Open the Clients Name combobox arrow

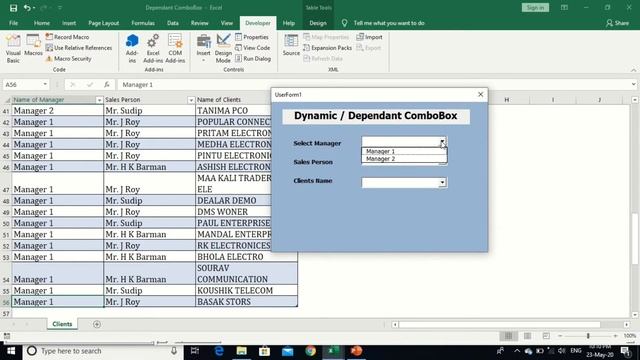(442, 182)
